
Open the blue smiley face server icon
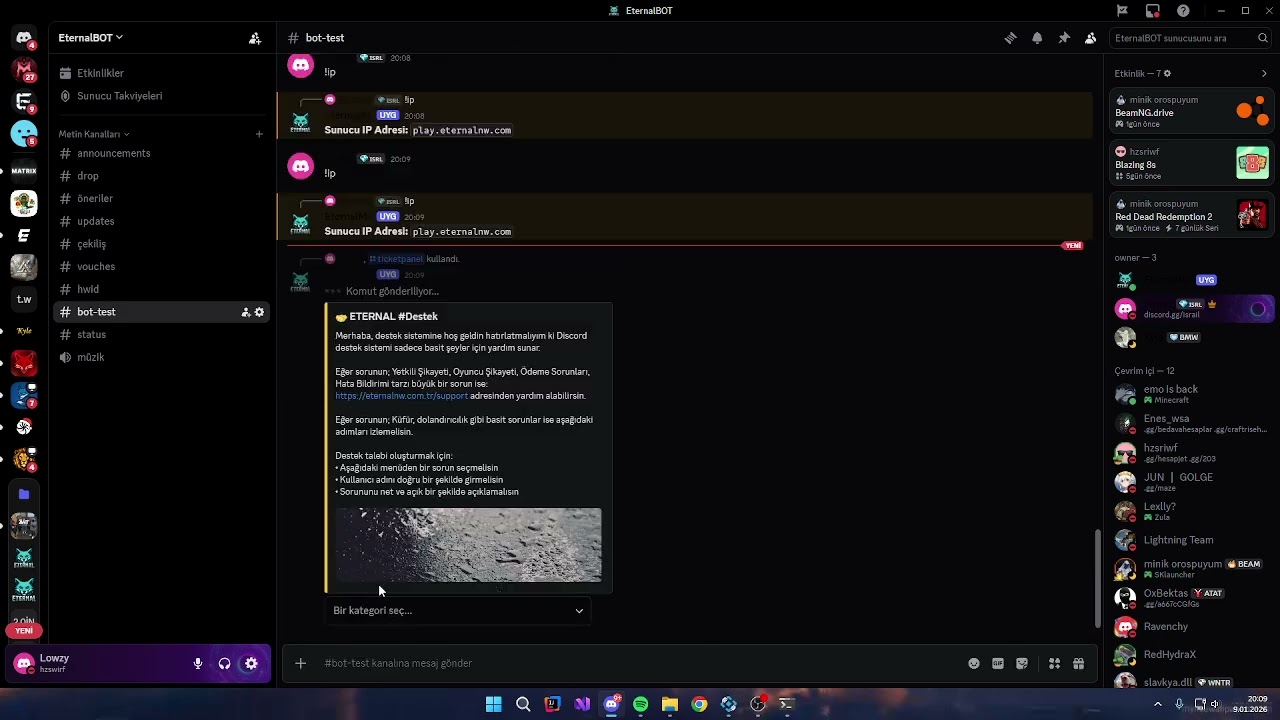click(x=24, y=133)
